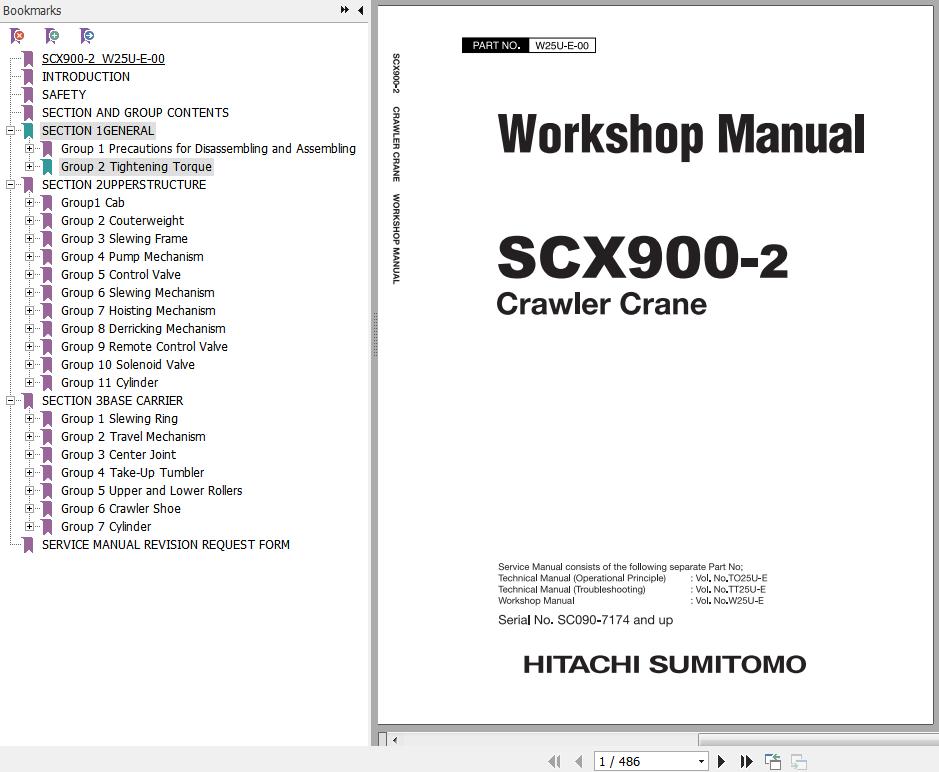Expand the Group 3 Center Joint node

pyautogui.click(x=29, y=455)
